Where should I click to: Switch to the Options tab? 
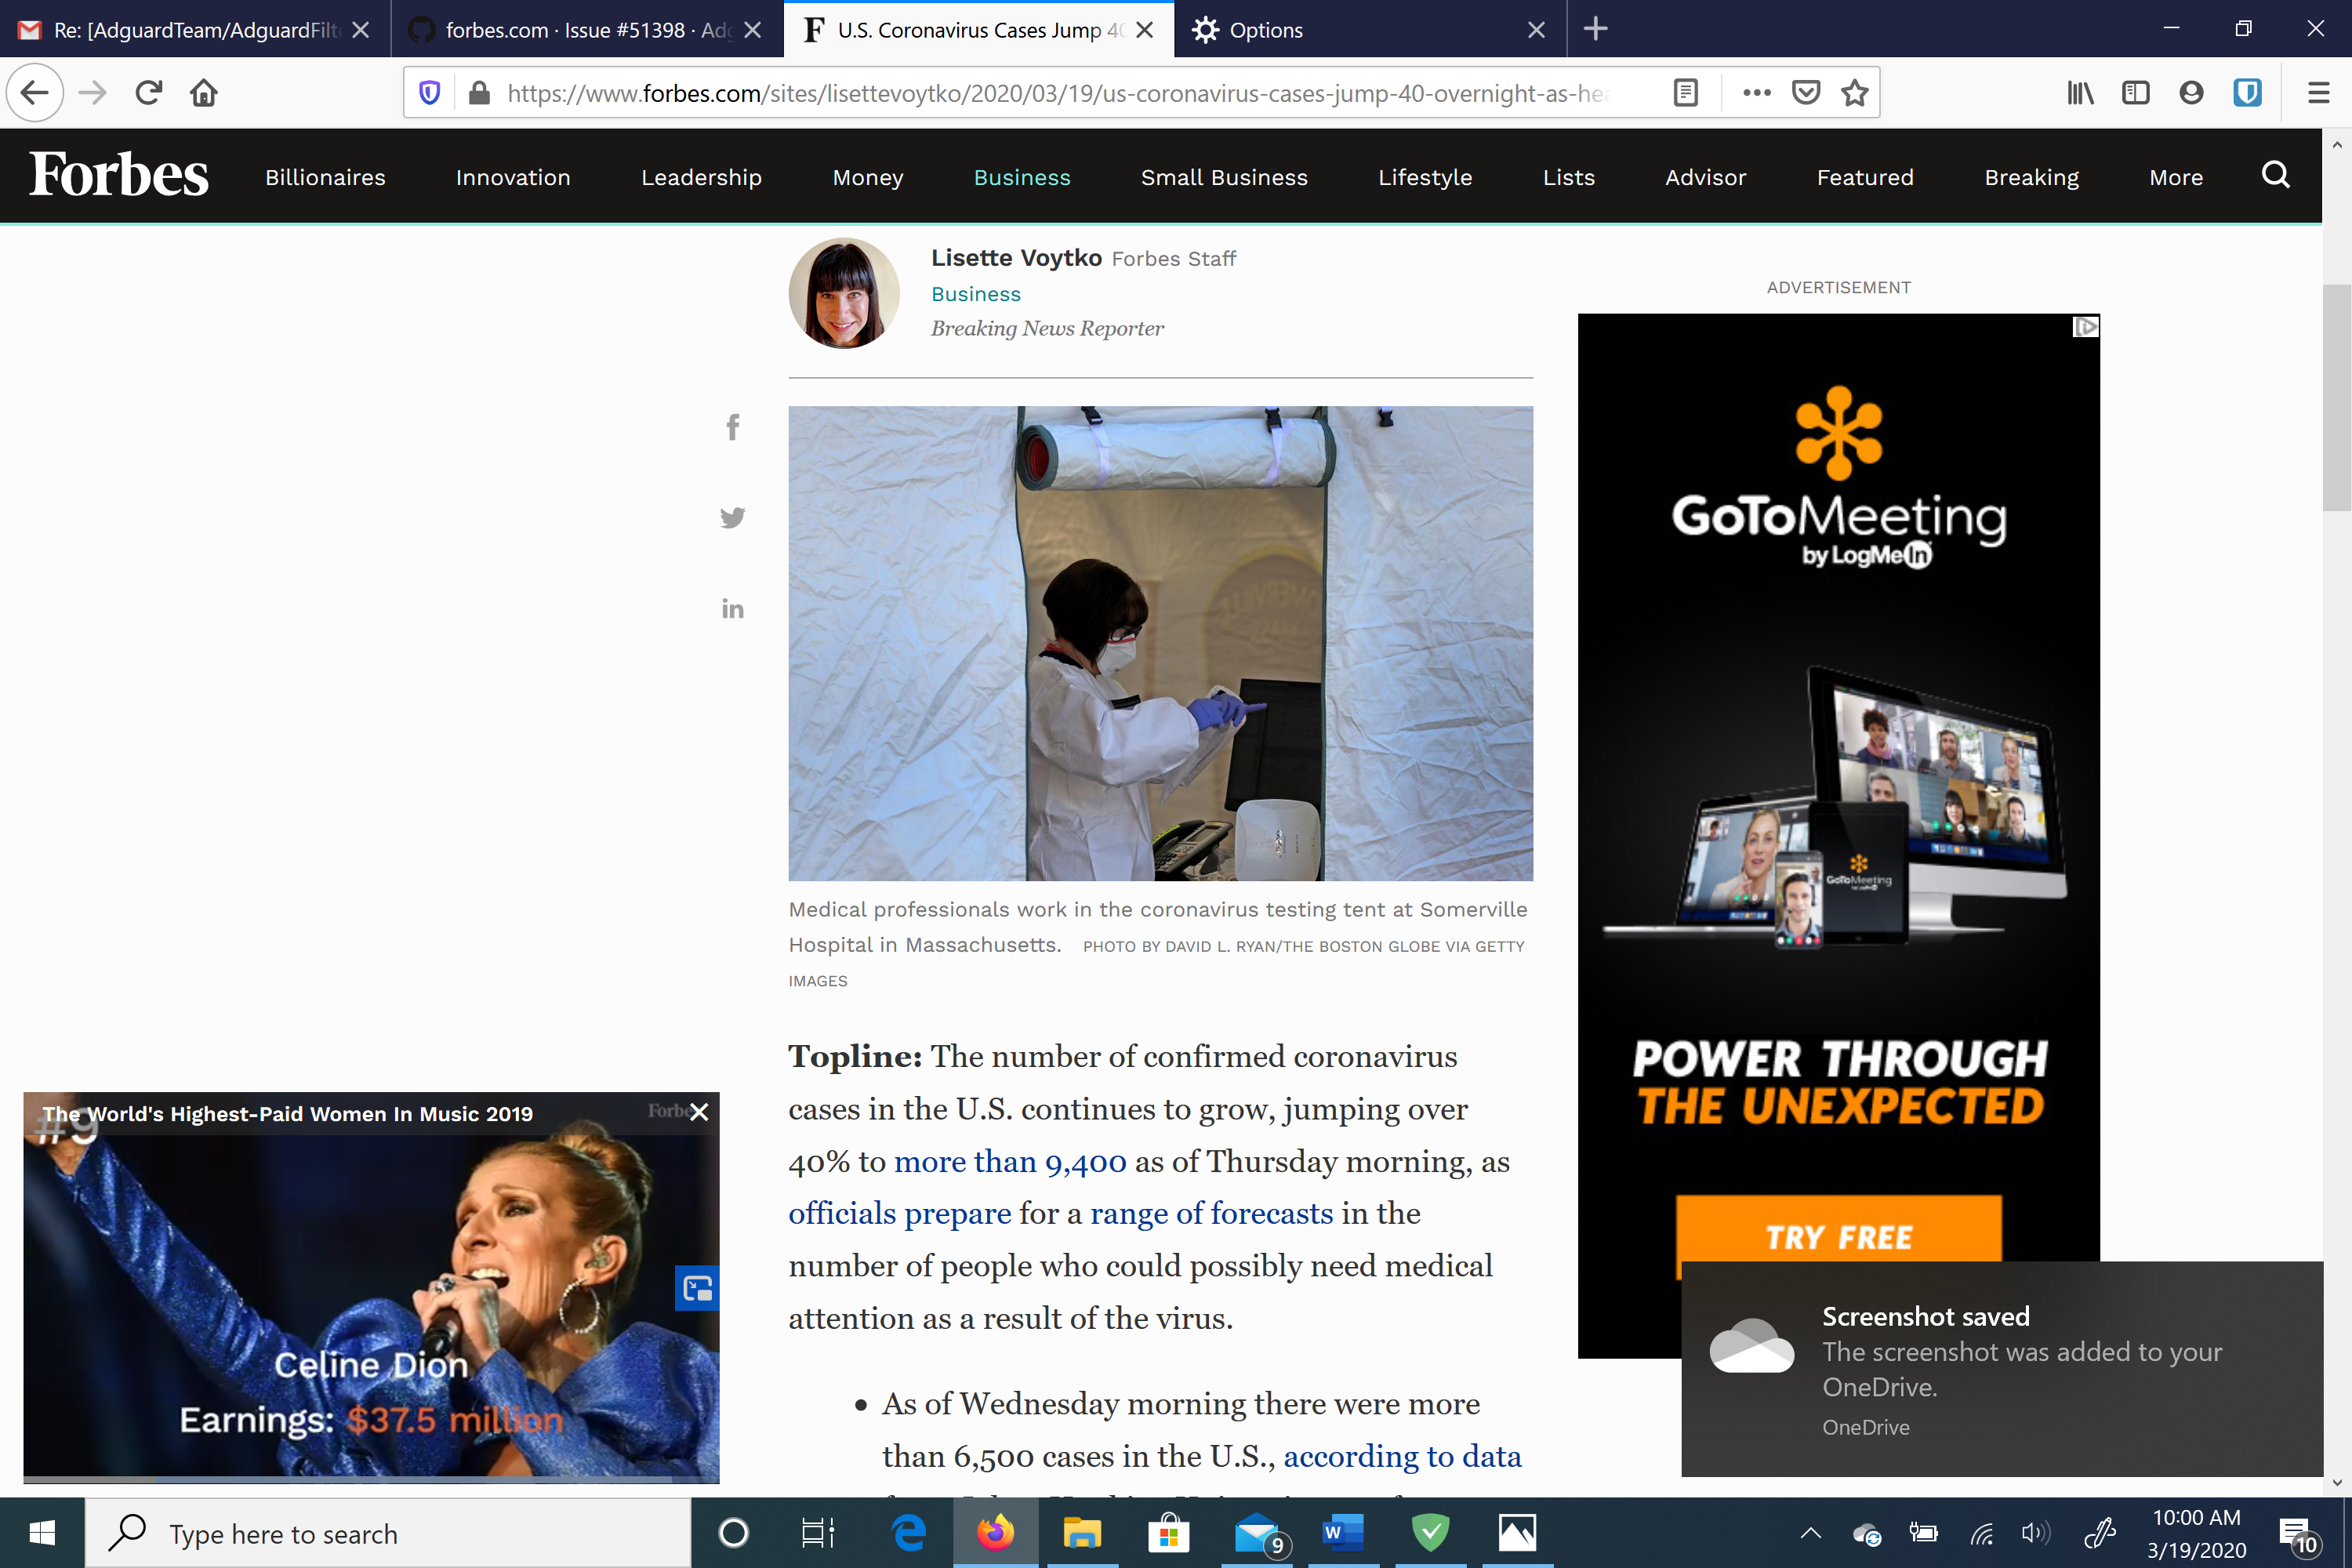click(1370, 29)
